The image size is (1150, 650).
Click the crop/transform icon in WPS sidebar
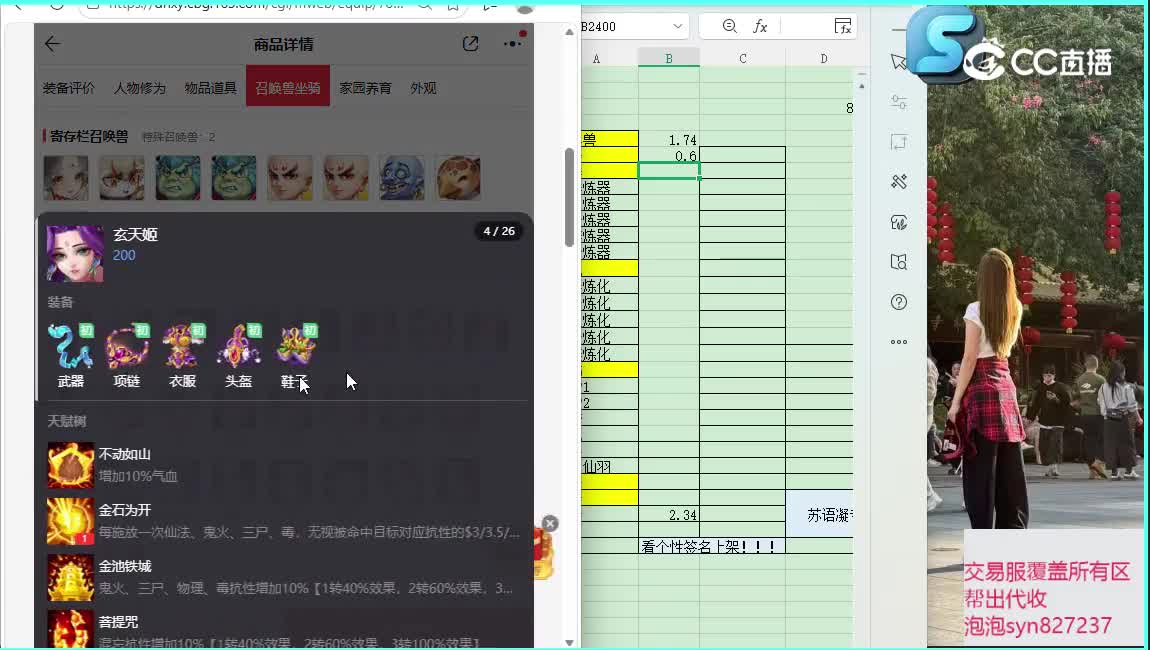pyautogui.click(x=898, y=142)
